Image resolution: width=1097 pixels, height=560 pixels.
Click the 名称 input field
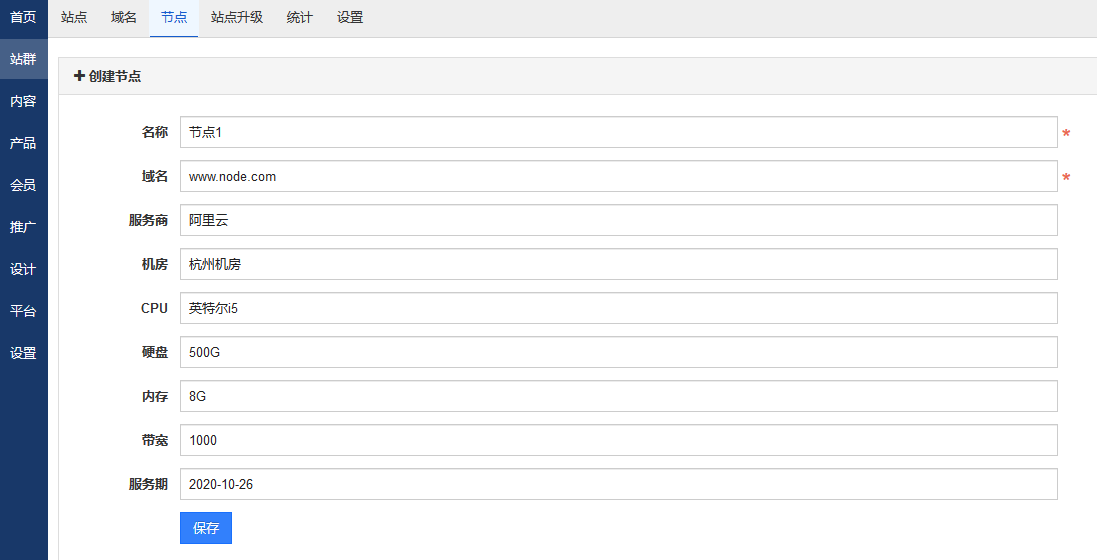[618, 132]
